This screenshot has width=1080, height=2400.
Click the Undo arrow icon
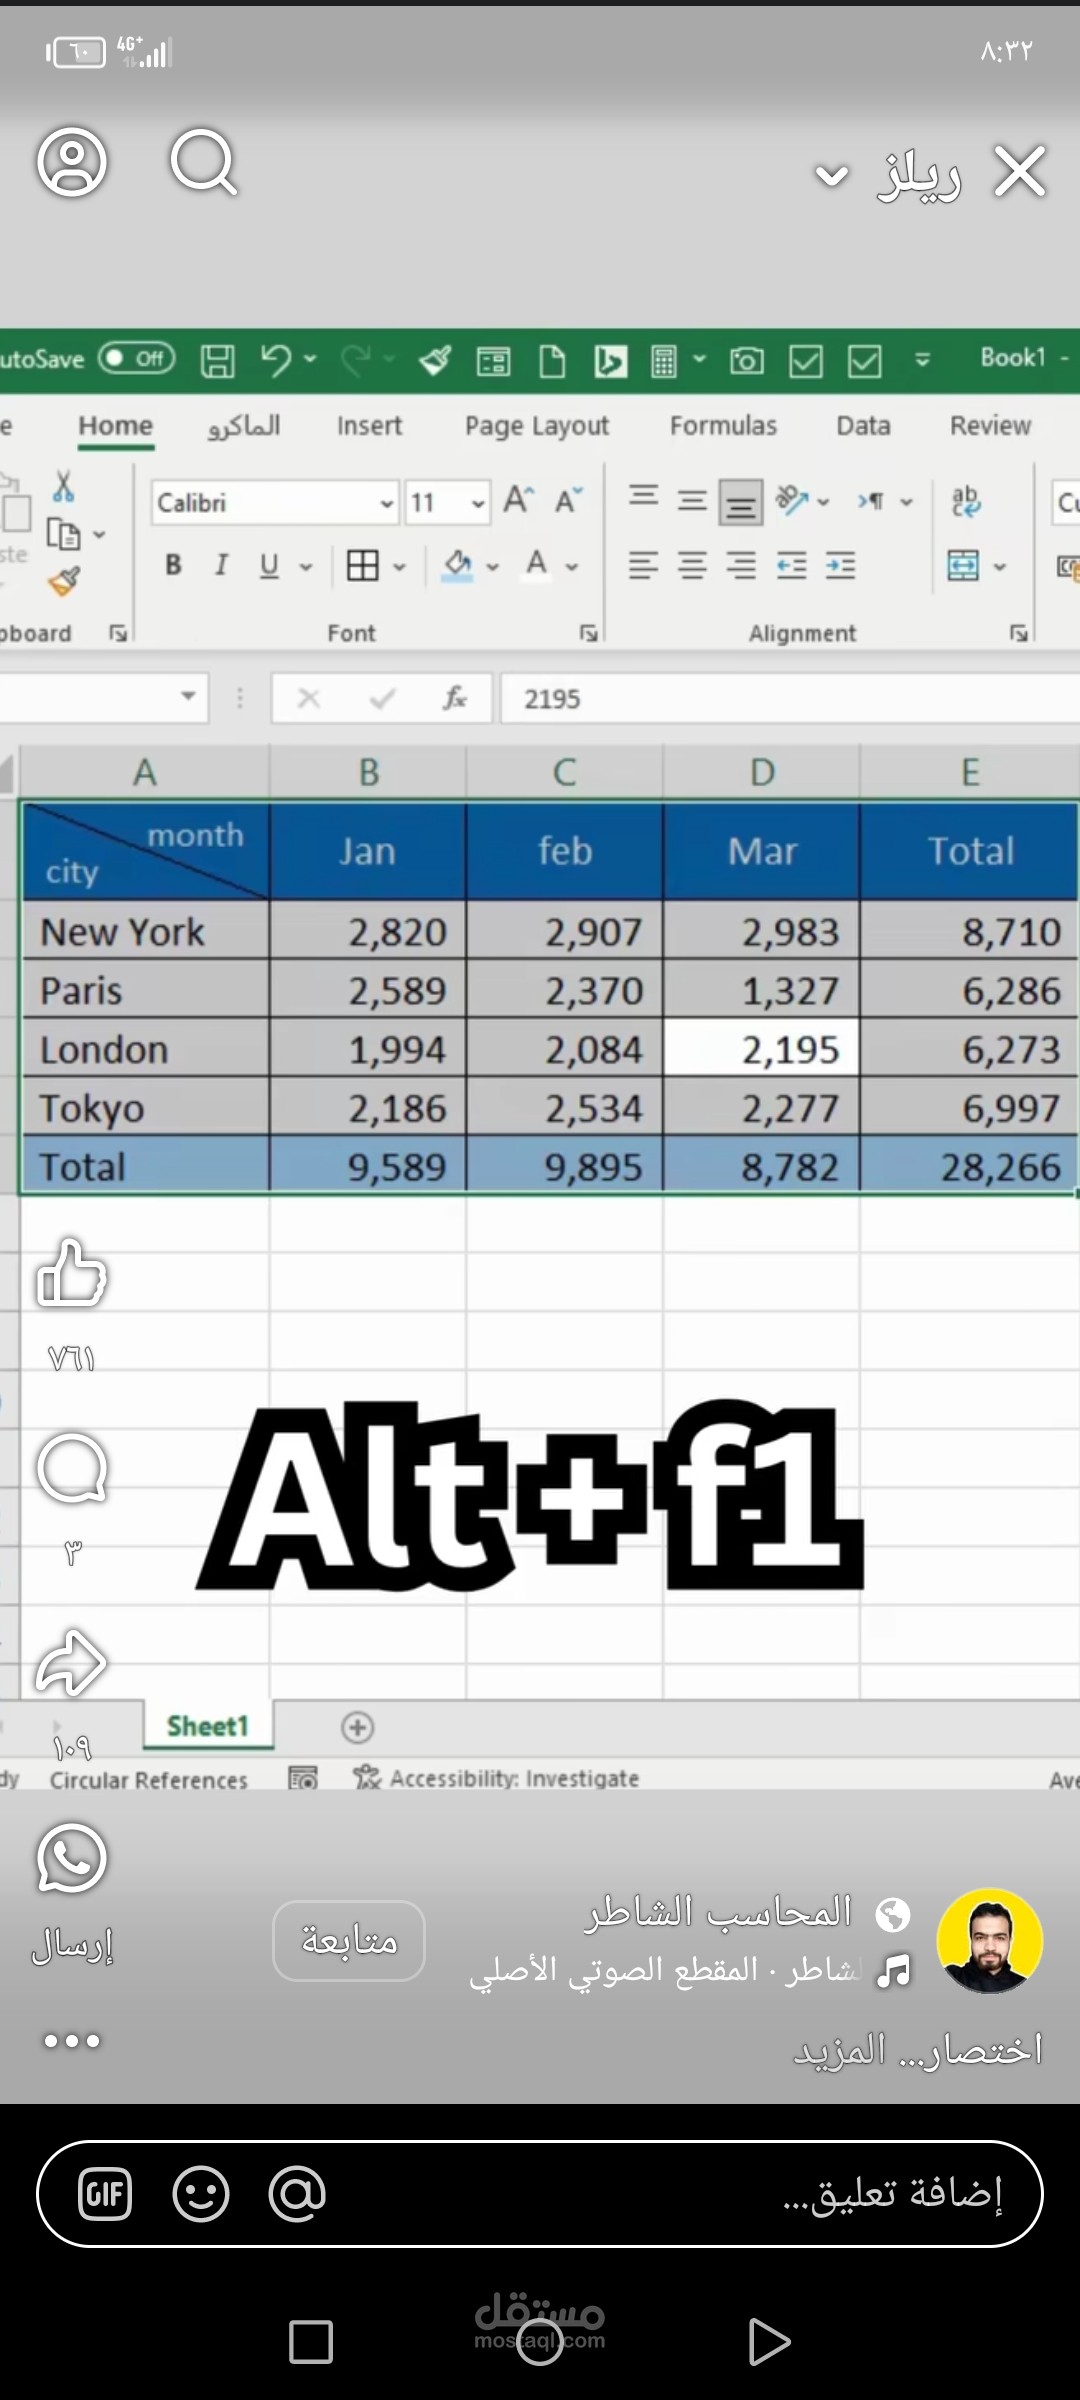[x=276, y=359]
